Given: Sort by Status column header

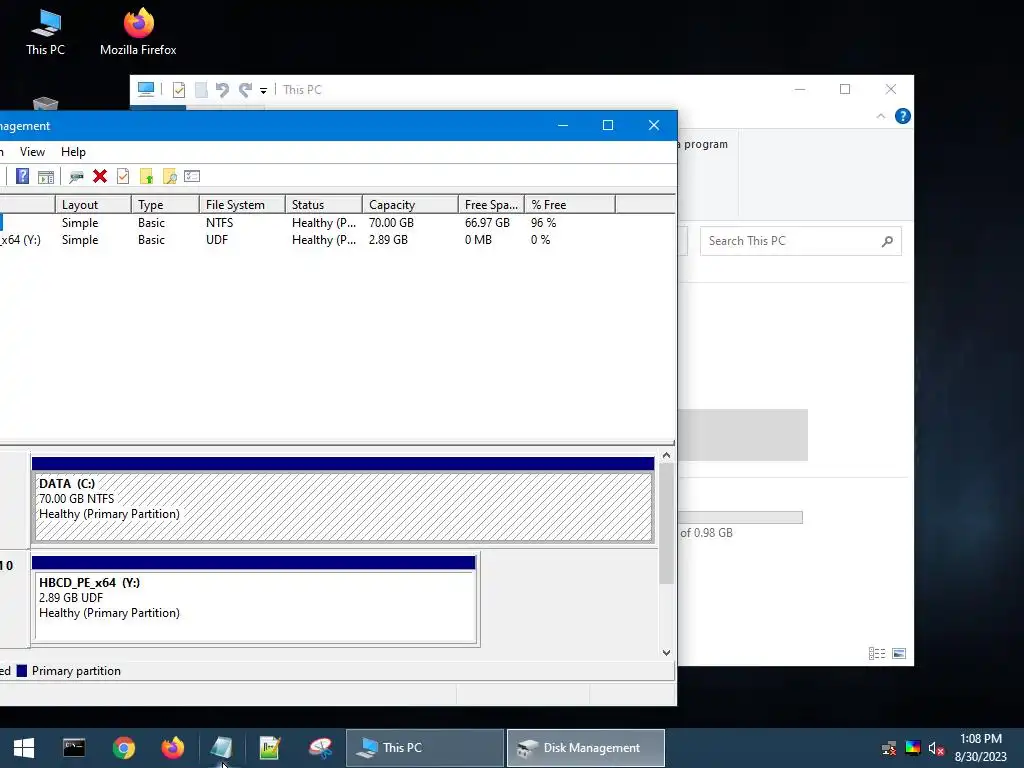Looking at the screenshot, I should [x=324, y=204].
